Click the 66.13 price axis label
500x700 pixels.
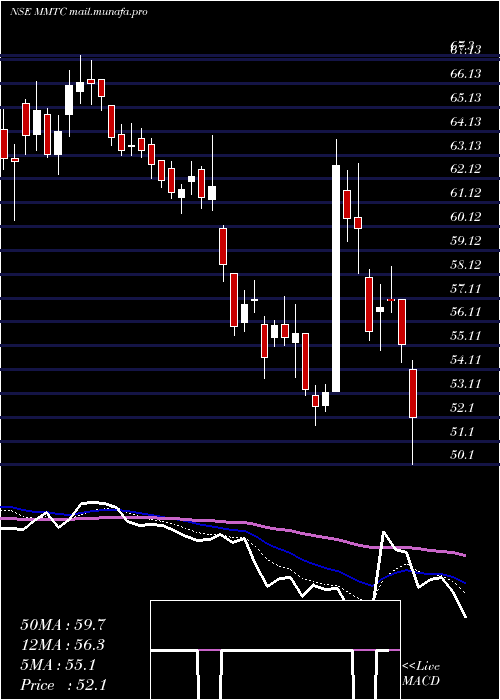click(x=466, y=73)
